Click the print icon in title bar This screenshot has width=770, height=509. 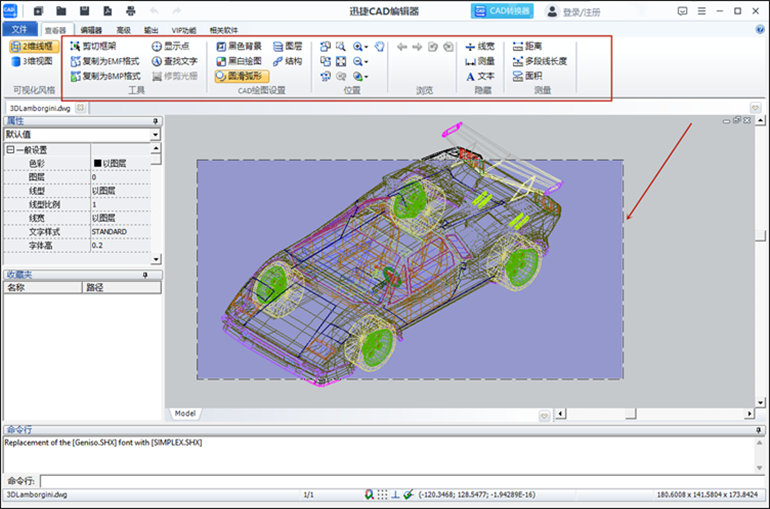click(x=131, y=11)
